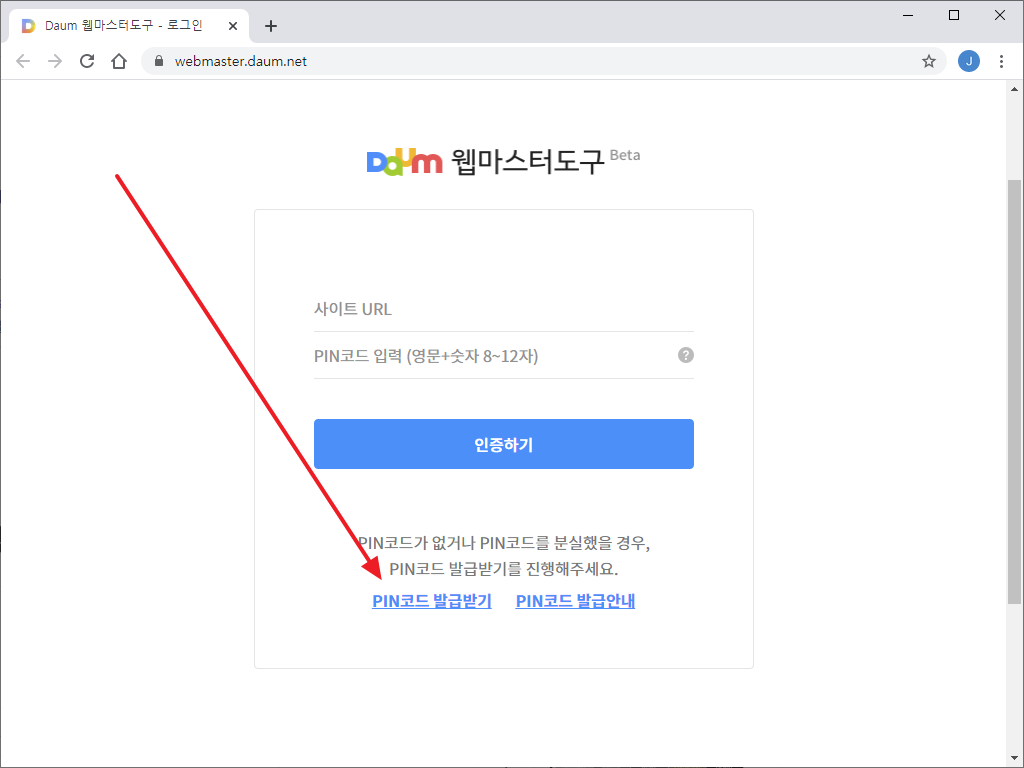
Task: Open the PIN코드 발급받기 link
Action: click(x=432, y=601)
